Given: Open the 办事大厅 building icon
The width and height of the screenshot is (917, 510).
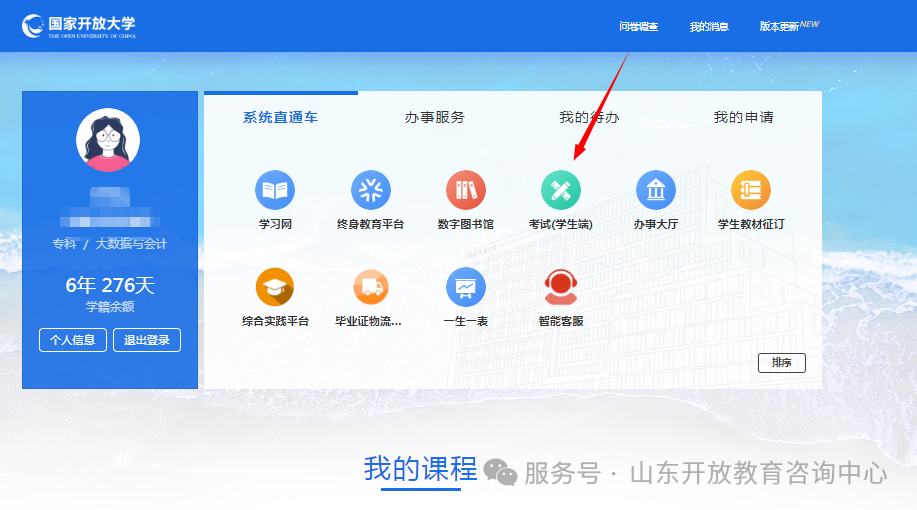Looking at the screenshot, I should tap(656, 190).
